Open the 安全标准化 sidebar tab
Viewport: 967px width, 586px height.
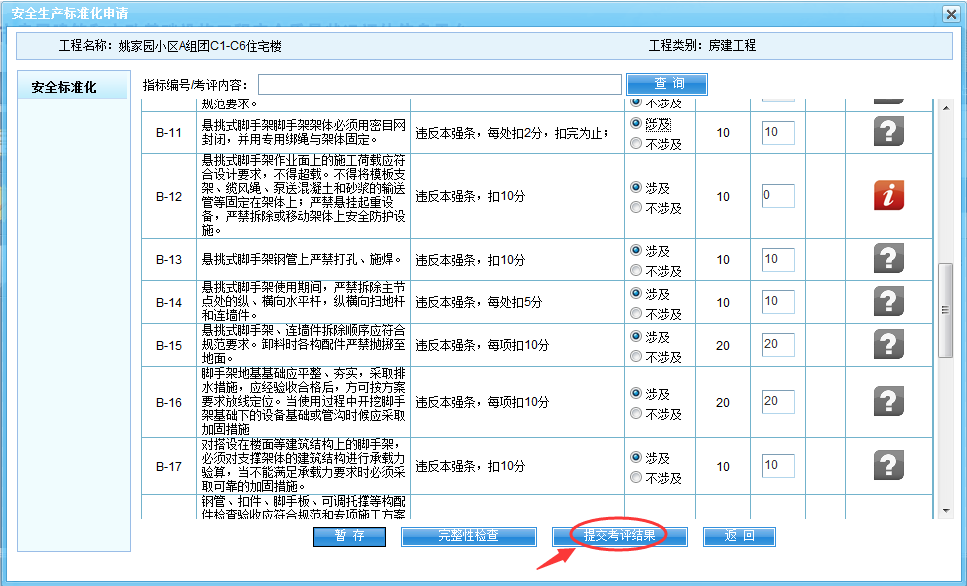pos(64,87)
